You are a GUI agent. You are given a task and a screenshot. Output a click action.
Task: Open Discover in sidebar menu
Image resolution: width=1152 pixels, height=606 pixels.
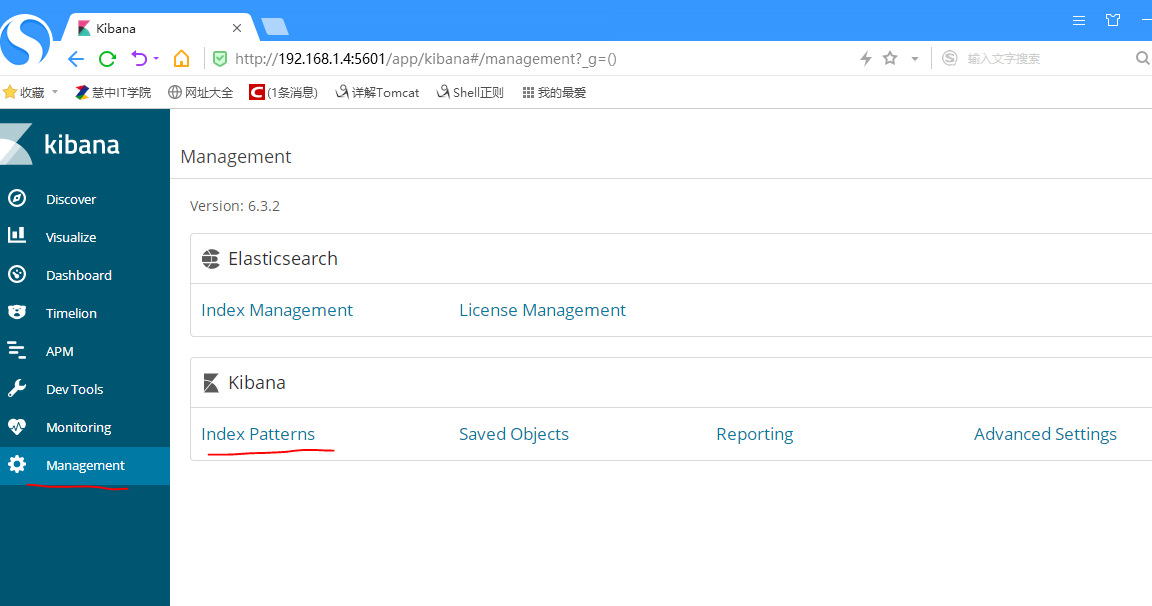coord(71,199)
